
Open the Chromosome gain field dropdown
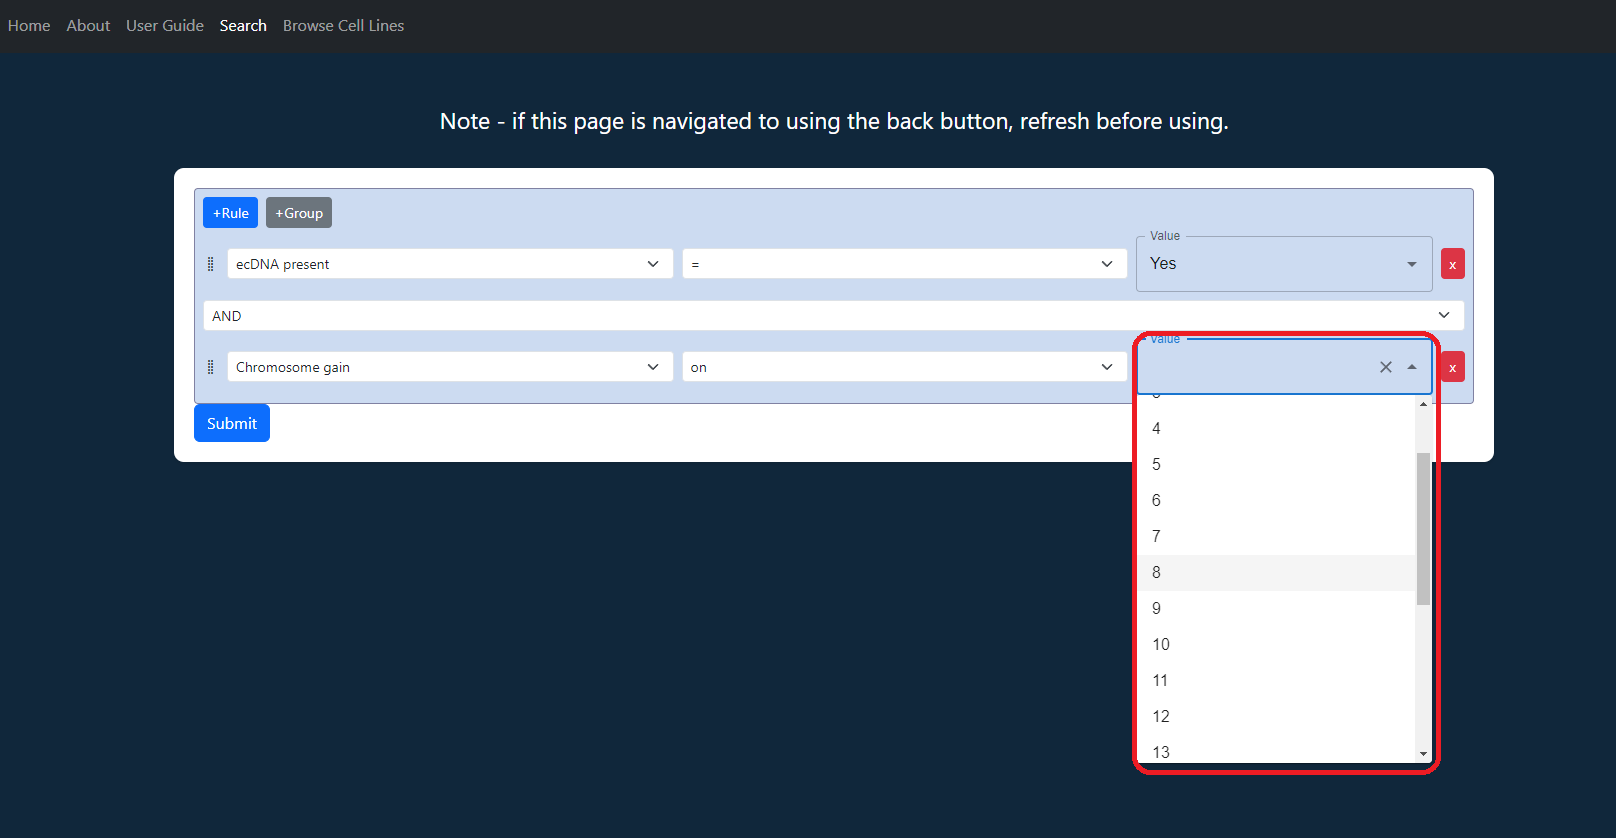click(x=450, y=367)
